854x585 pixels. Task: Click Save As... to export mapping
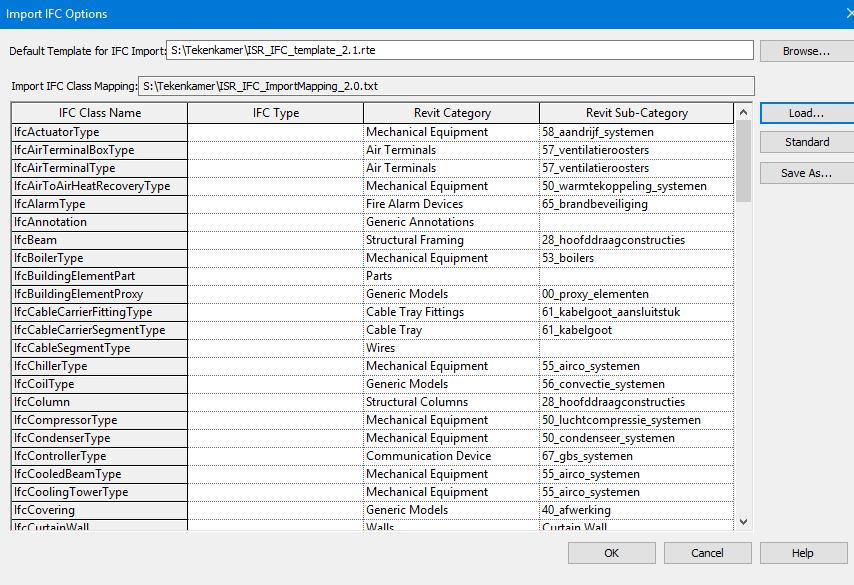pos(806,173)
